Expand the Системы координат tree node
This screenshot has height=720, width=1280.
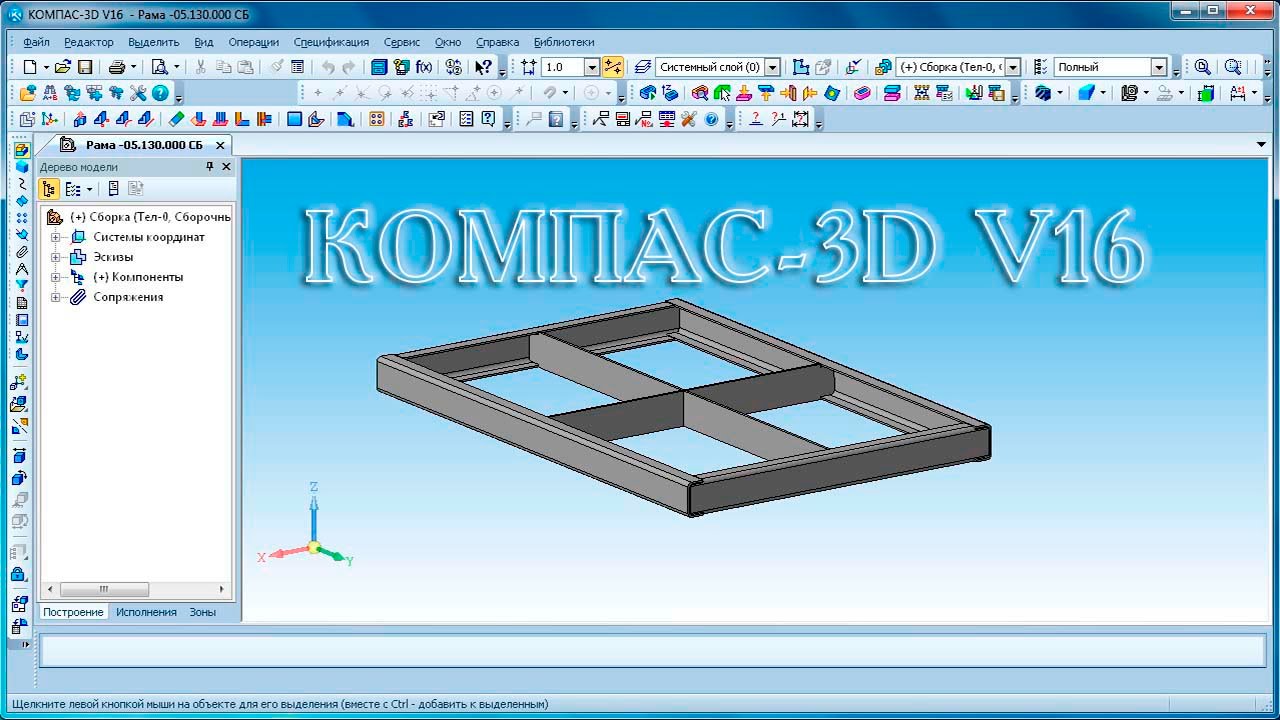tap(56, 237)
